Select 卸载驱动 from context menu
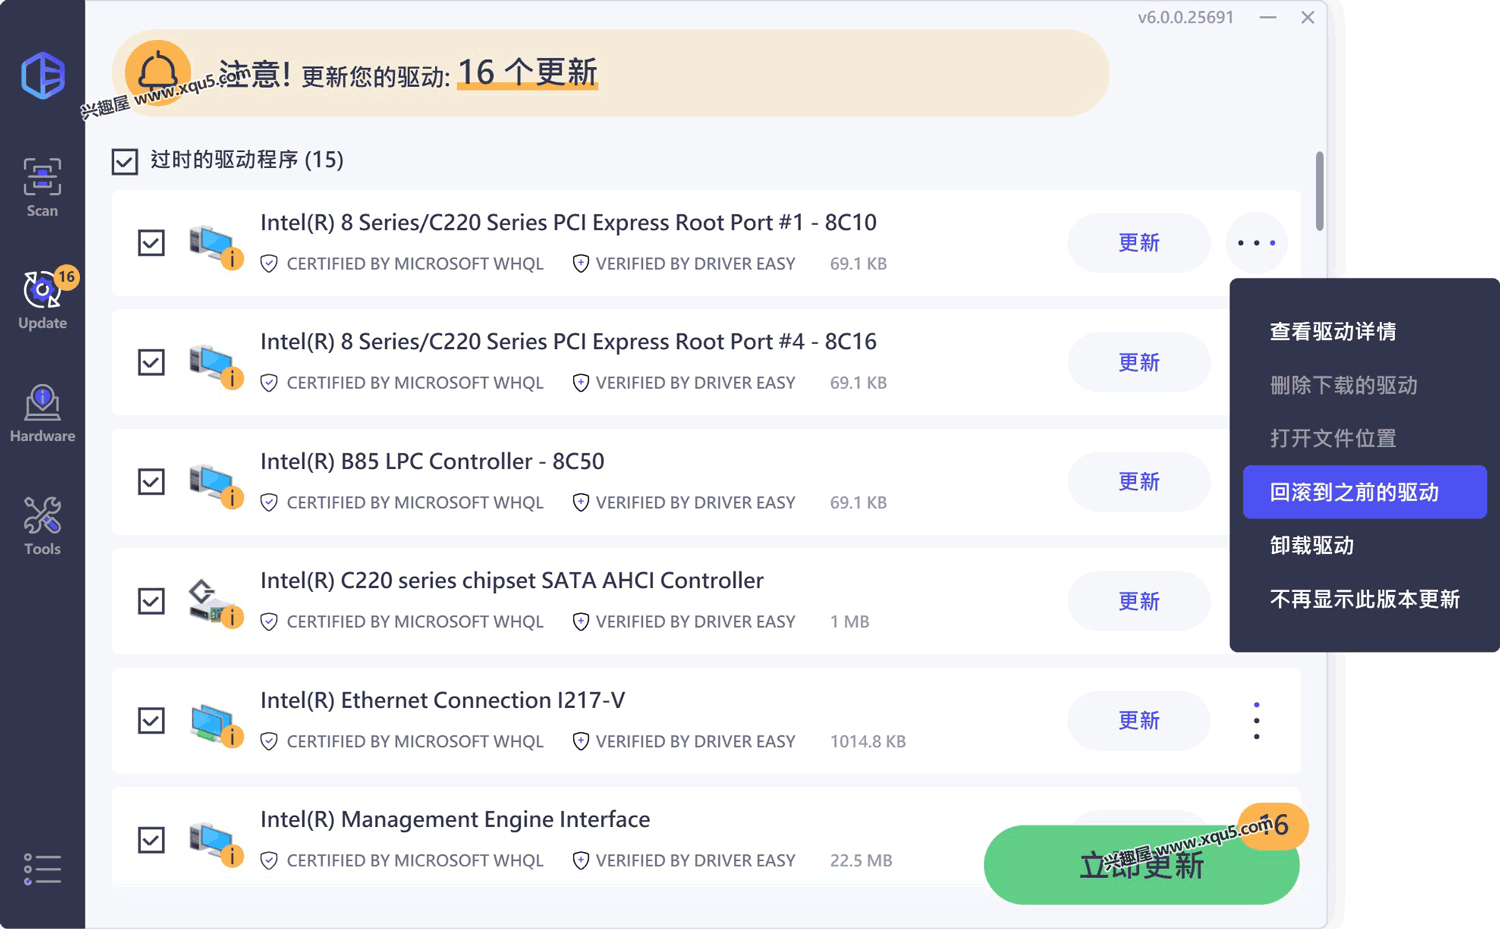Viewport: 1500px width, 929px height. [1312, 545]
